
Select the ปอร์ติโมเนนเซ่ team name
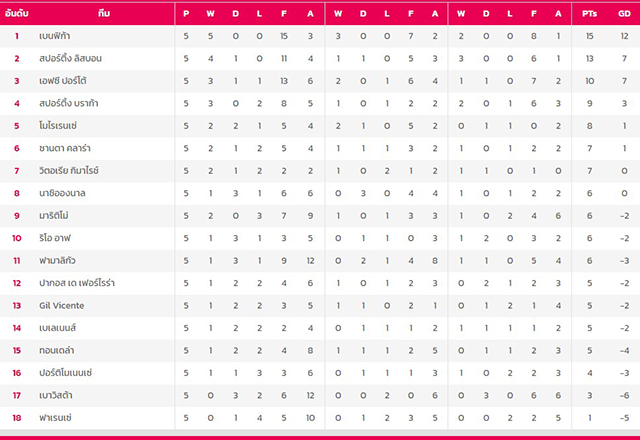[65, 373]
